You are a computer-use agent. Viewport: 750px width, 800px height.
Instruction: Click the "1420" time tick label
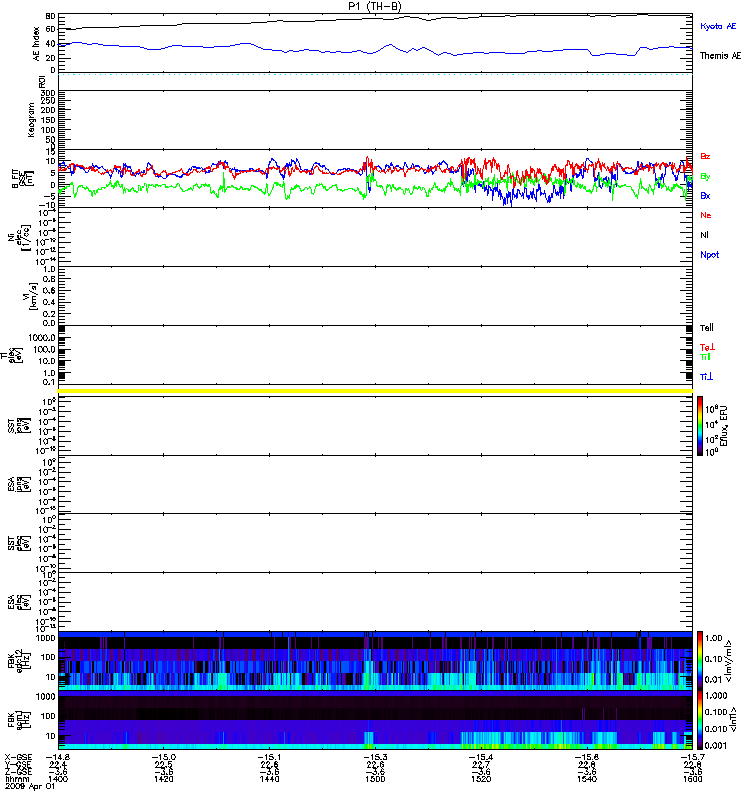(x=164, y=779)
